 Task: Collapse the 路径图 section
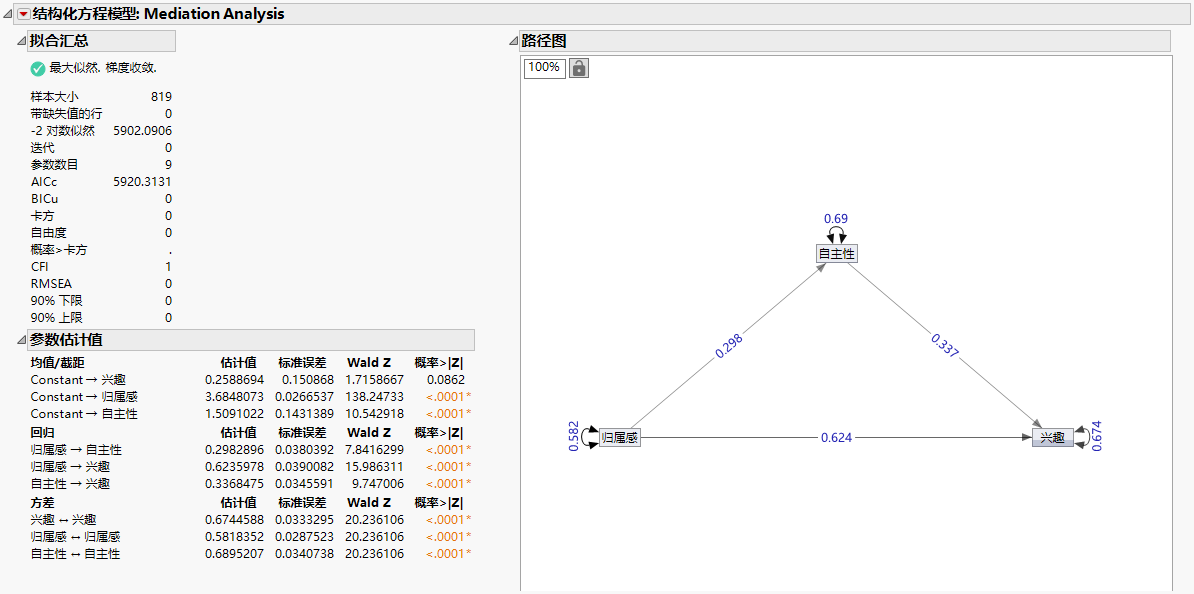512,41
